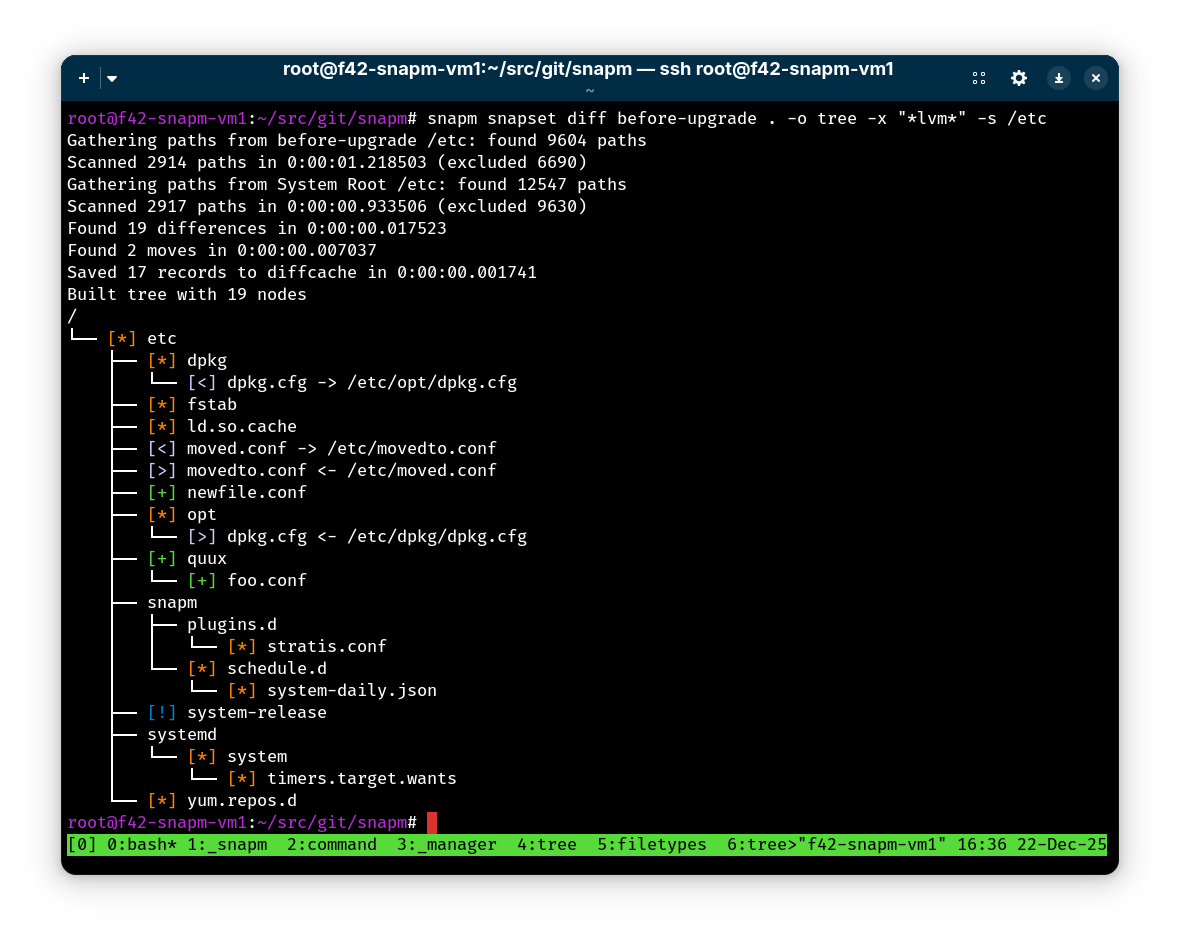Click the four-dot grid icon in titlebar
The width and height of the screenshot is (1180, 942).
pos(979,78)
